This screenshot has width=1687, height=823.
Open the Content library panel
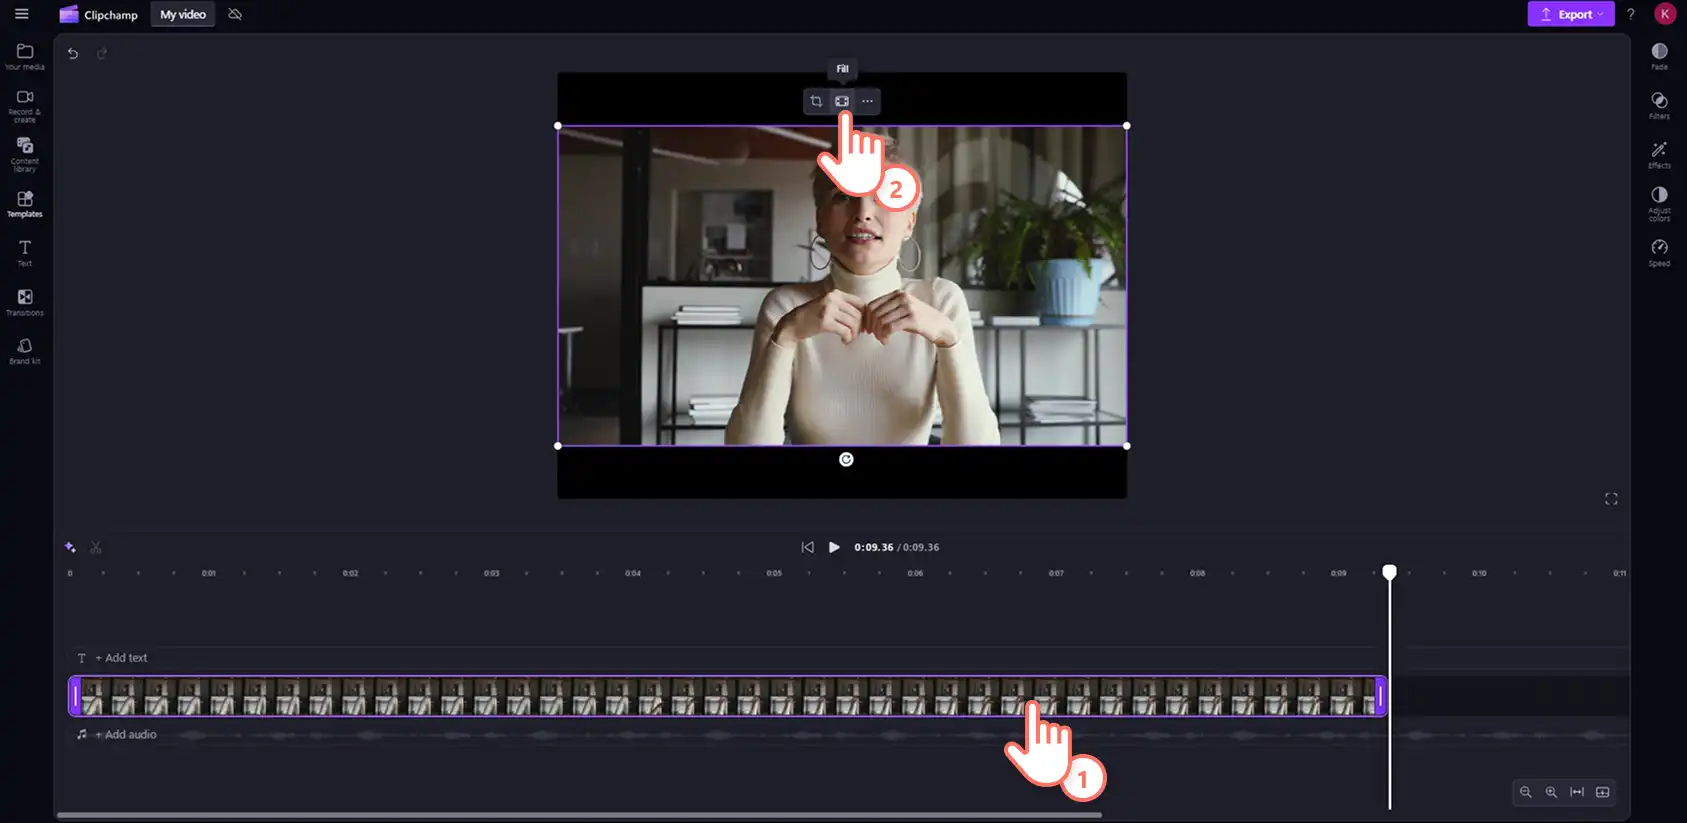25,154
